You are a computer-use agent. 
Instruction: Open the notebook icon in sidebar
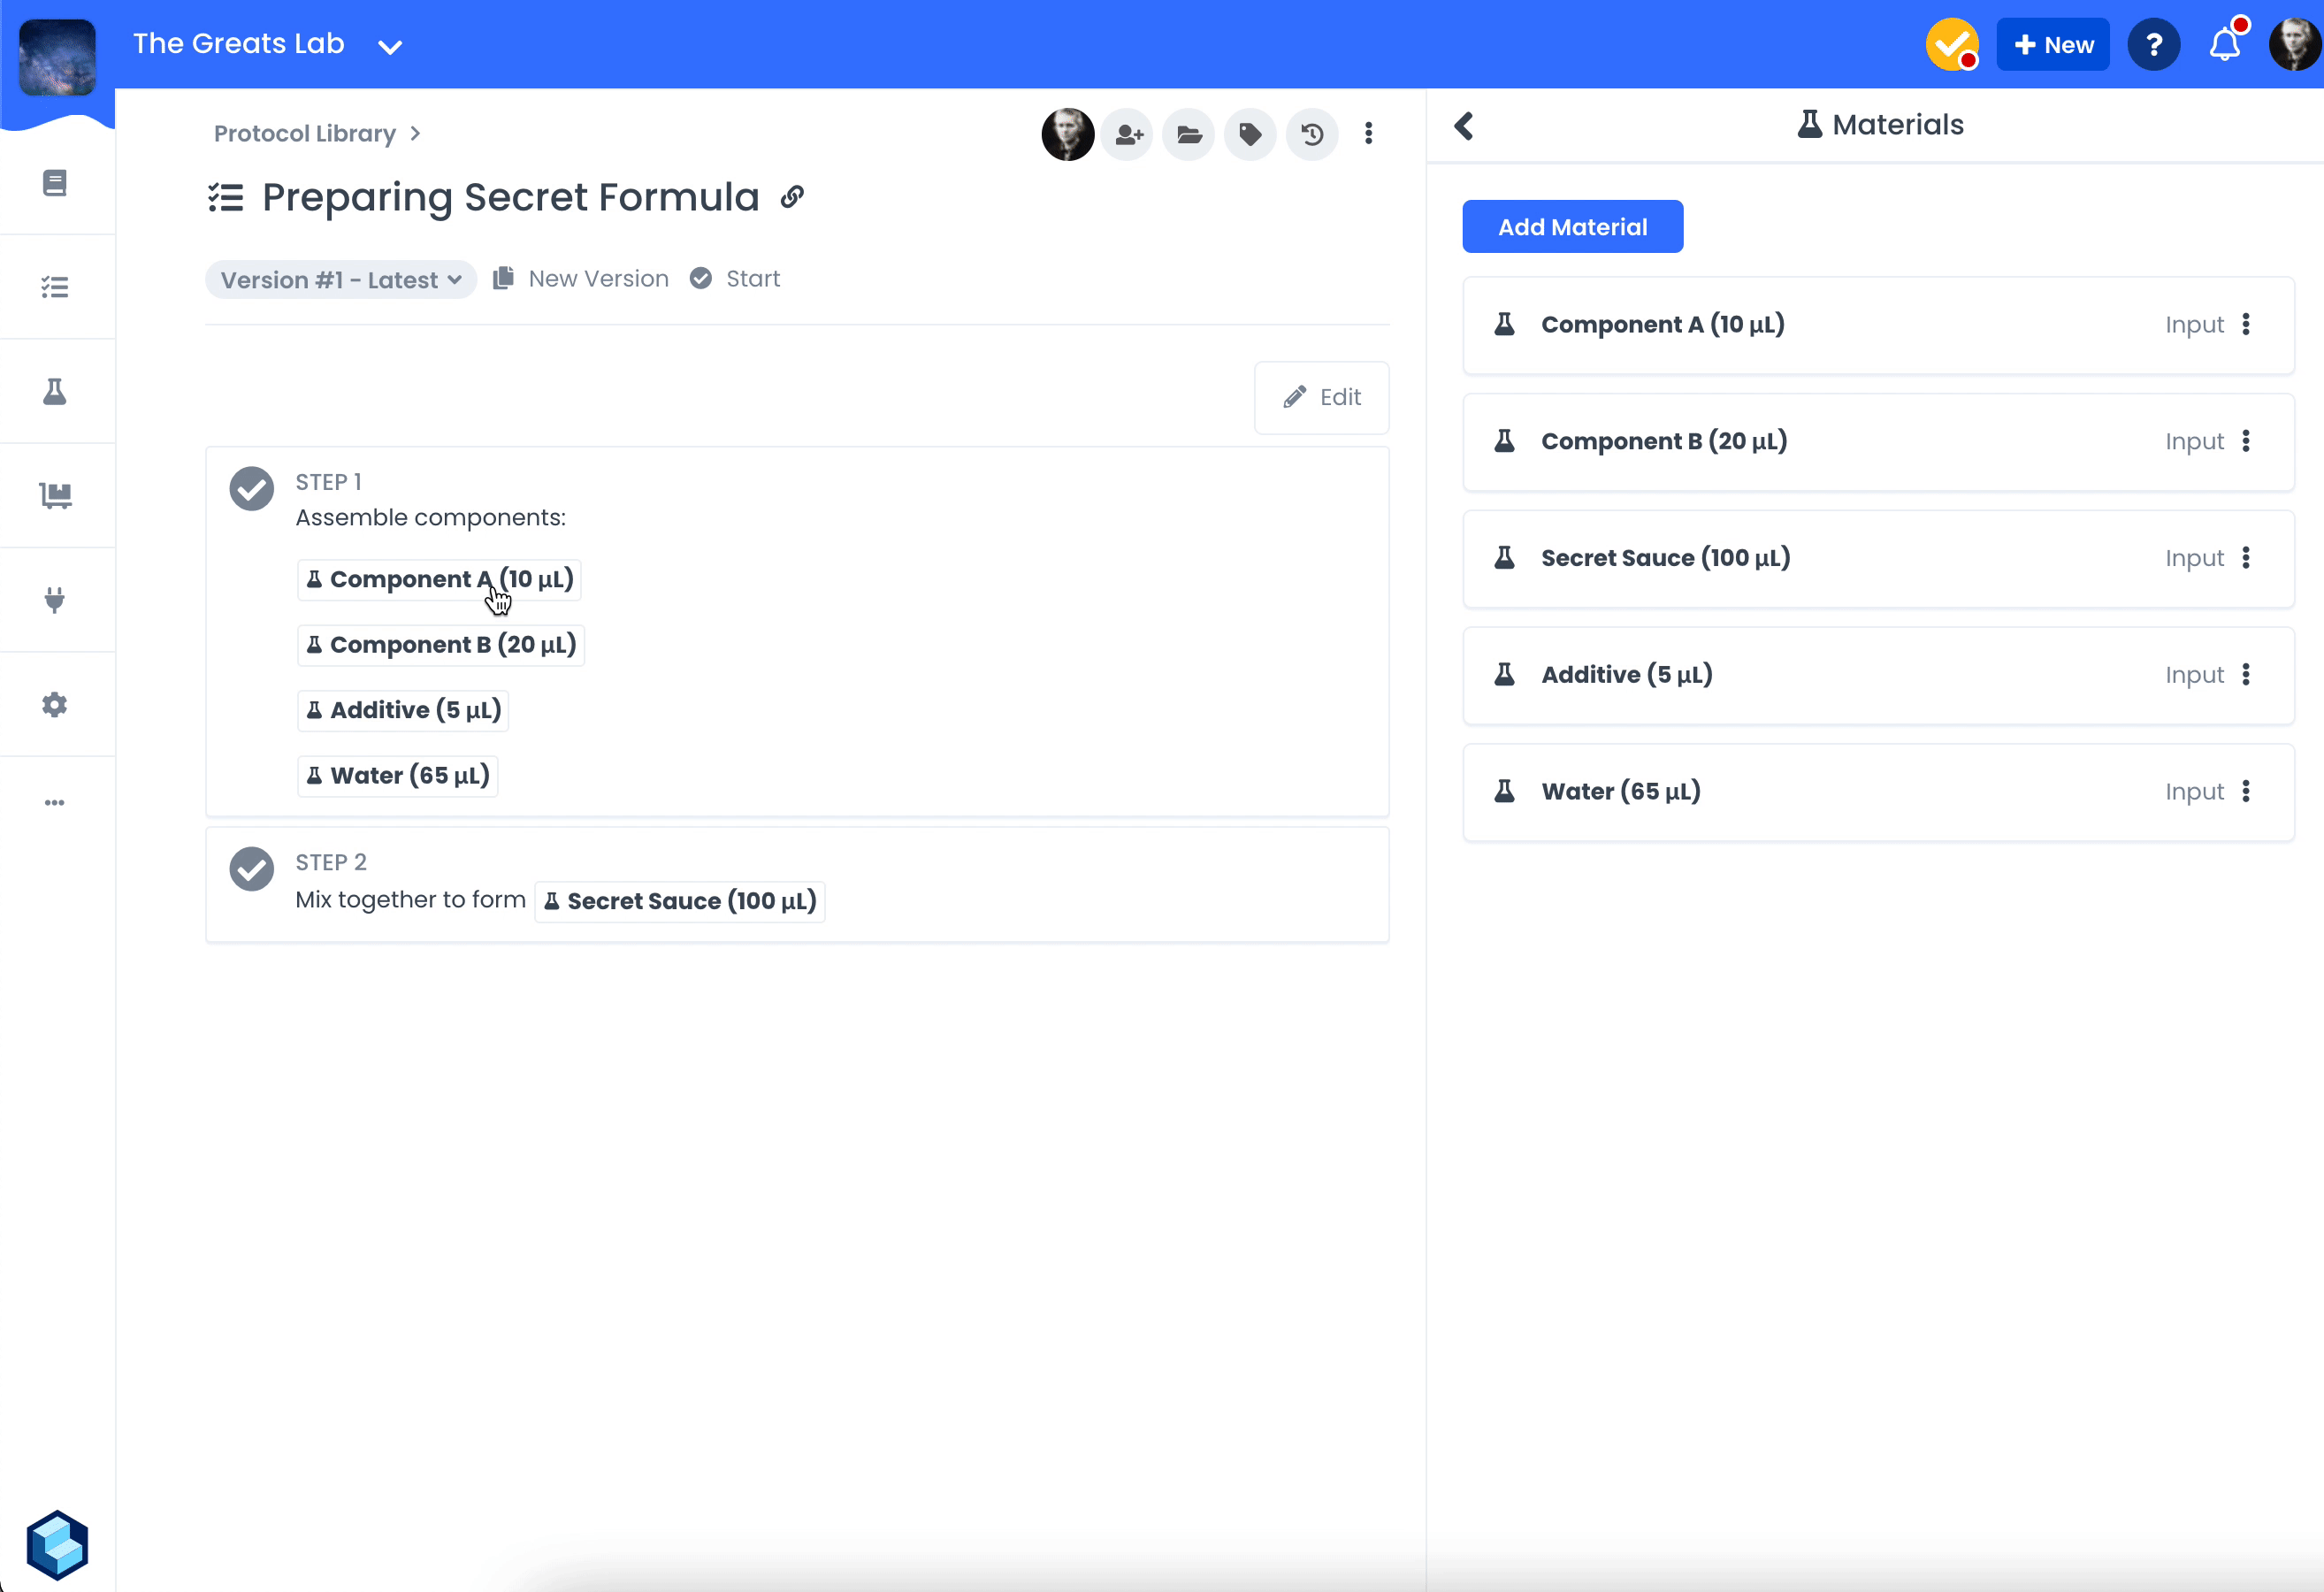click(x=55, y=183)
